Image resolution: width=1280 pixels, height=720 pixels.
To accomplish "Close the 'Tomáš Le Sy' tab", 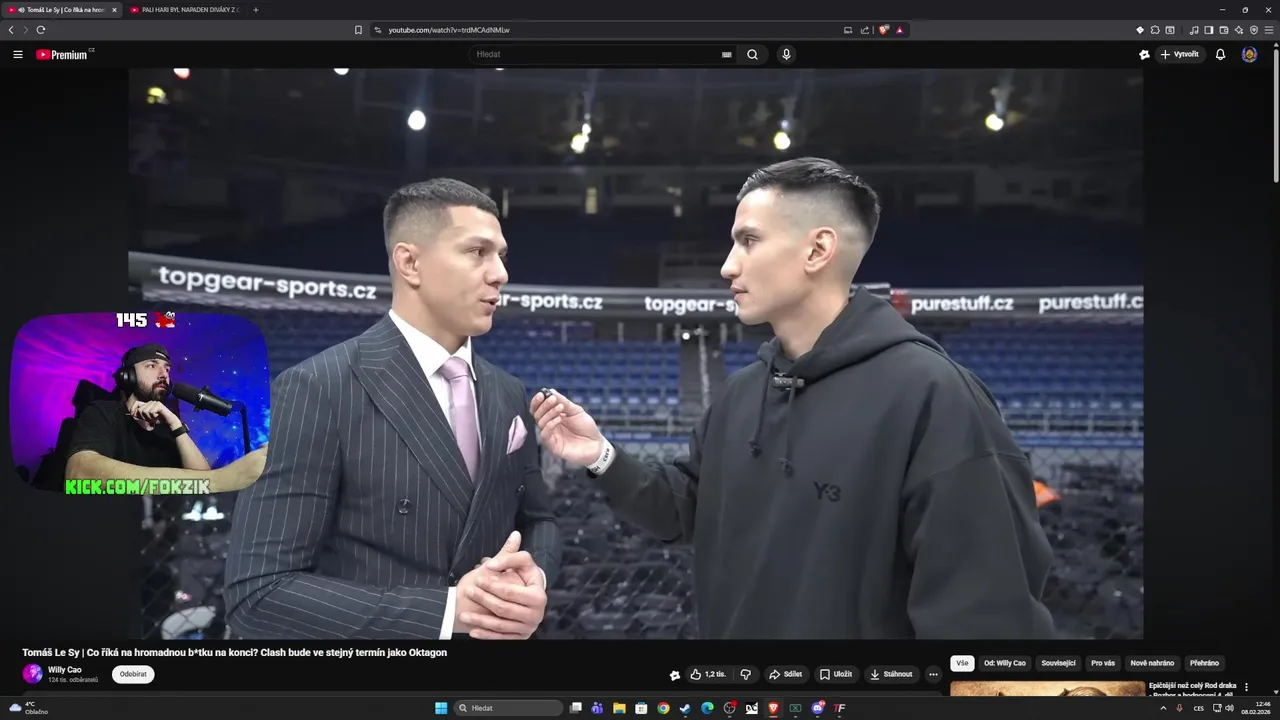I will pyautogui.click(x=114, y=10).
